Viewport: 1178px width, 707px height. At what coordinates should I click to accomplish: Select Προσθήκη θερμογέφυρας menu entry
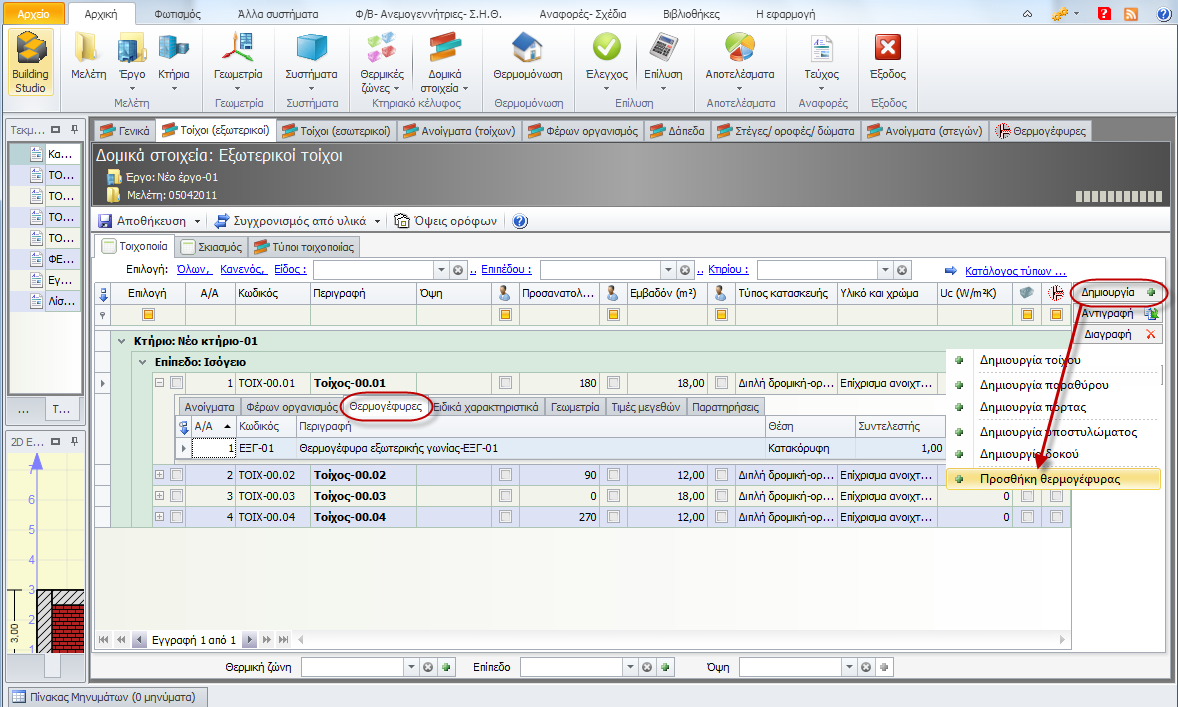(x=1049, y=479)
